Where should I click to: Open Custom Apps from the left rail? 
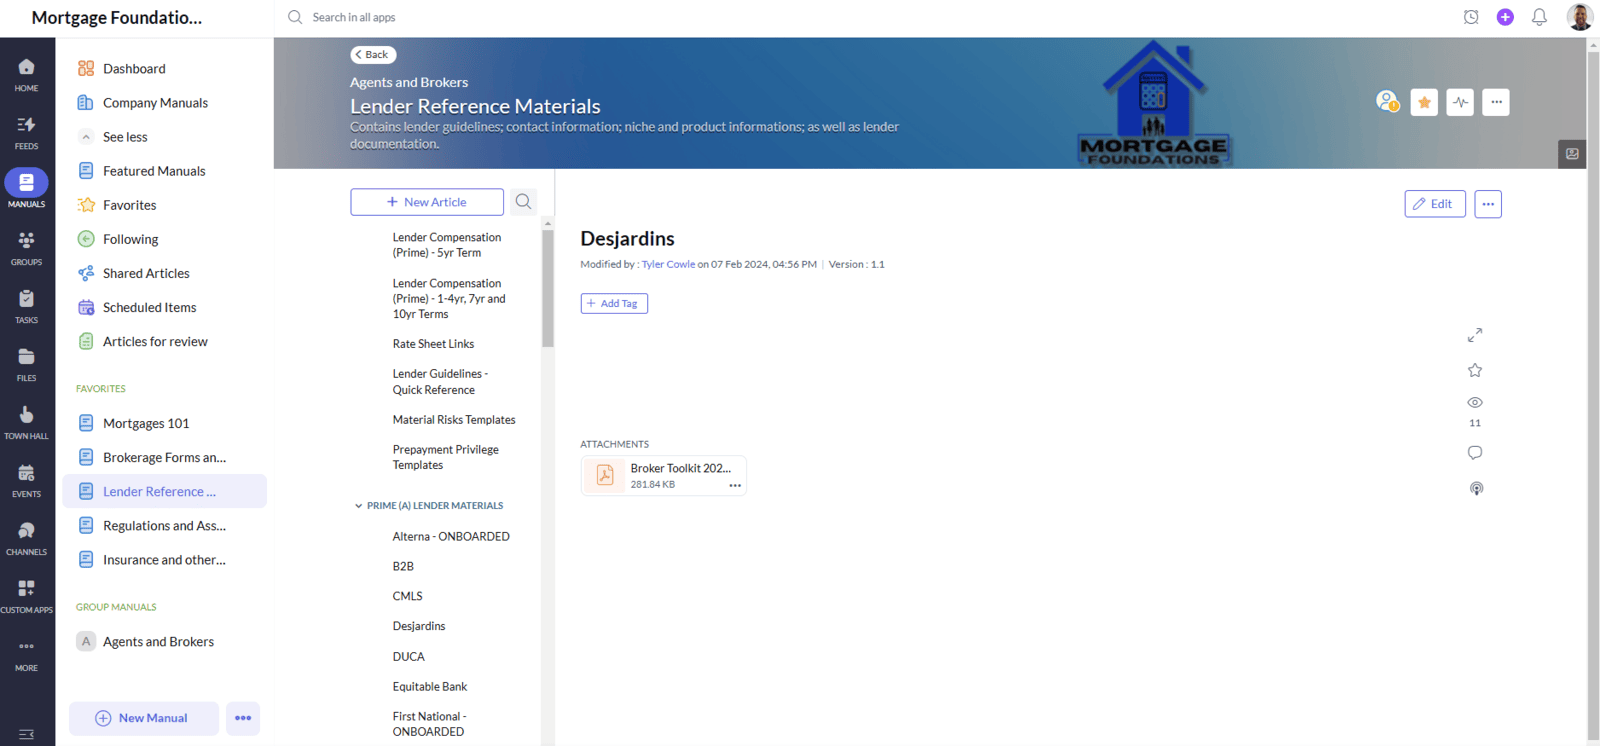click(26, 596)
